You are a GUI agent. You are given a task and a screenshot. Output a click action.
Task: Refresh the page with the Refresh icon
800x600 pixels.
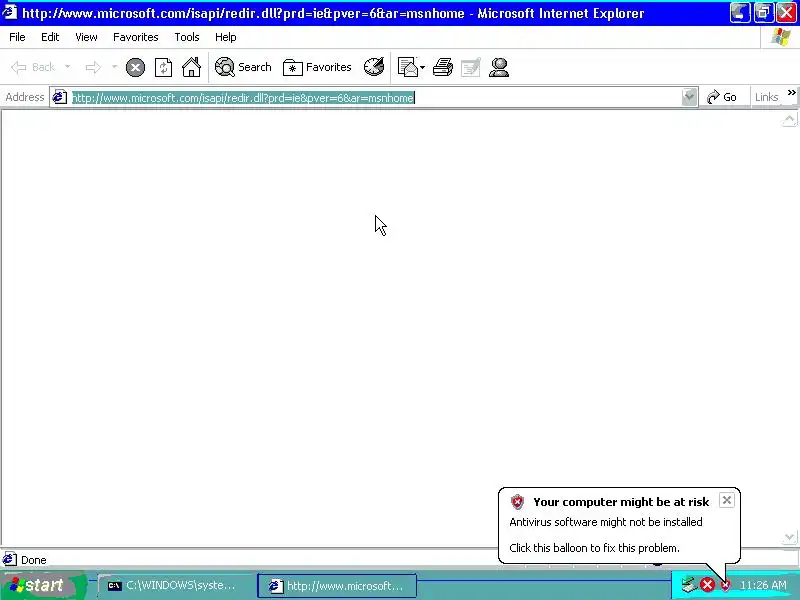click(163, 67)
